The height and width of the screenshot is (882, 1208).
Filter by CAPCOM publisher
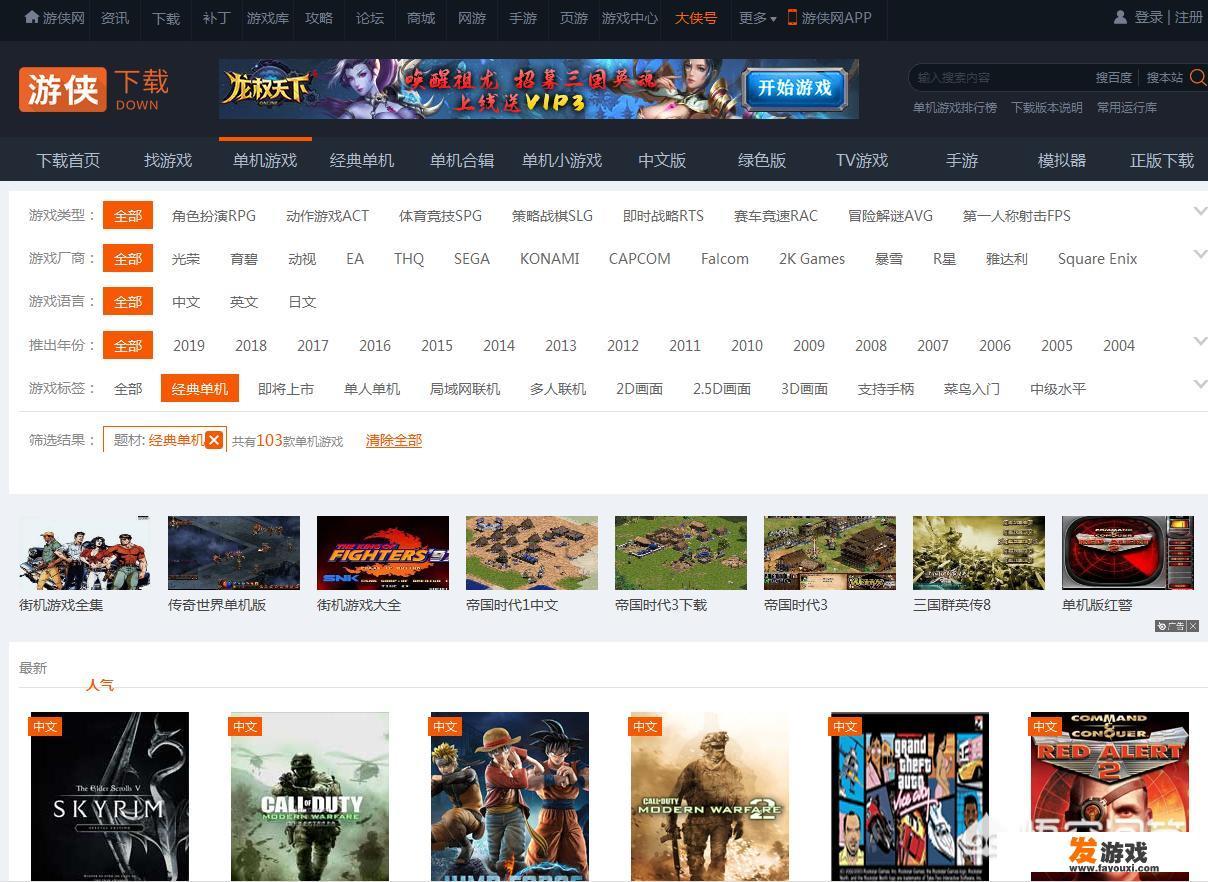[x=640, y=258]
